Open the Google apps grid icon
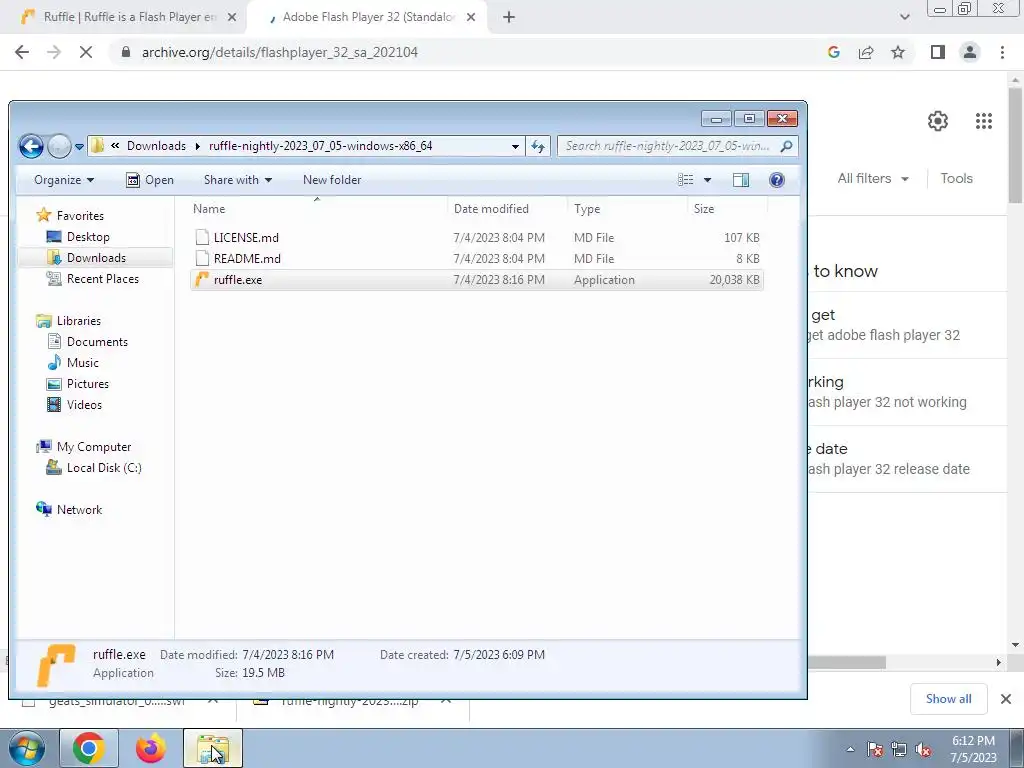This screenshot has width=1024, height=768. pyautogui.click(x=984, y=121)
